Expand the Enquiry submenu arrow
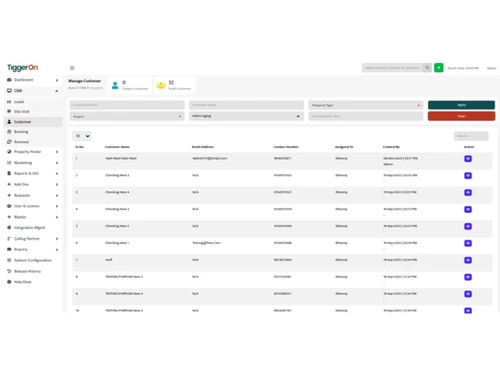500x375 pixels. pyautogui.click(x=57, y=250)
